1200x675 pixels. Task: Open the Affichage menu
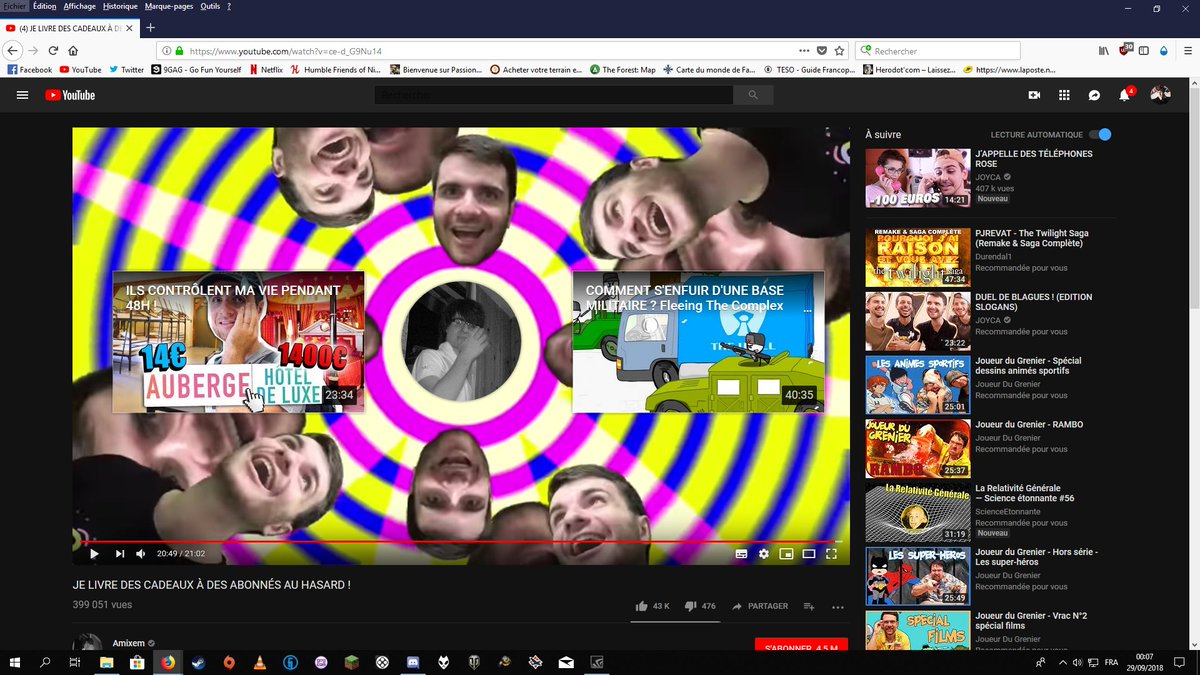tap(80, 6)
